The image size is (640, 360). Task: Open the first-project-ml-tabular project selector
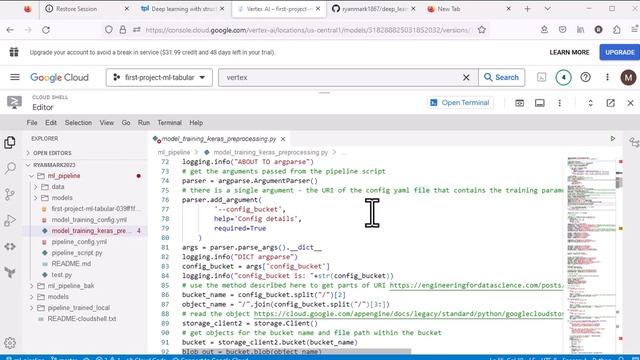pyautogui.click(x=159, y=77)
